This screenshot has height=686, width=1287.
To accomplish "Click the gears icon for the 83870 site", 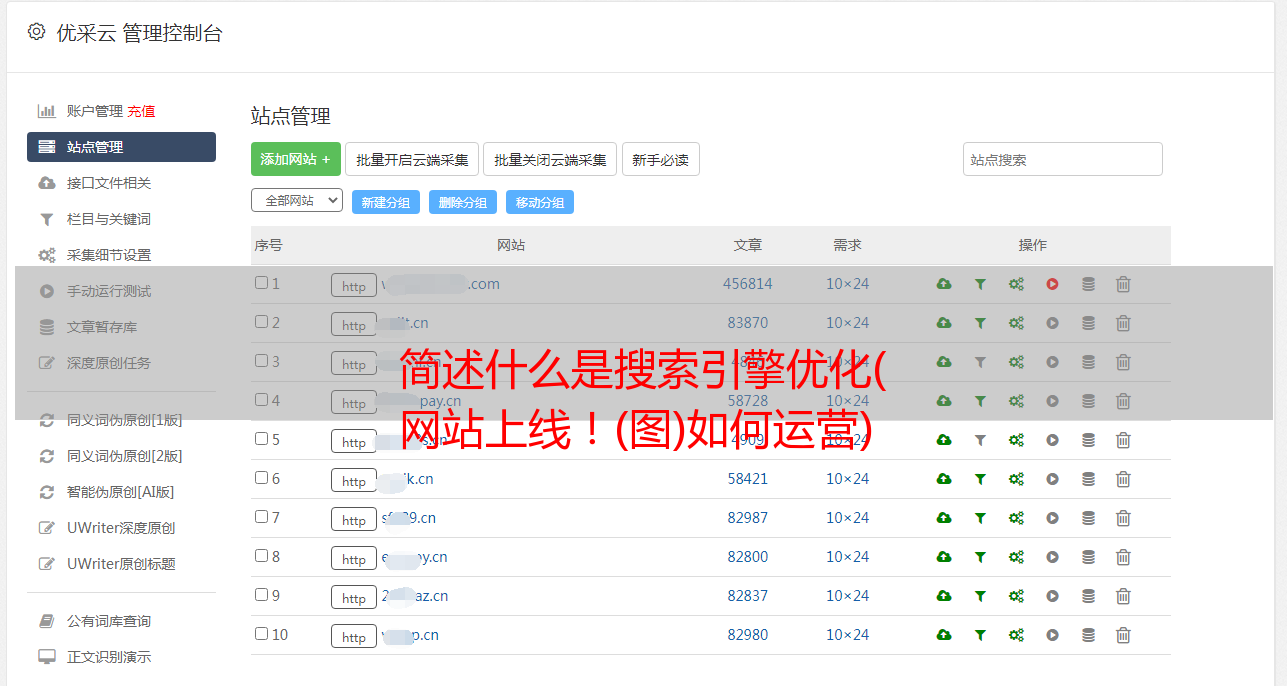I will pyautogui.click(x=1016, y=323).
